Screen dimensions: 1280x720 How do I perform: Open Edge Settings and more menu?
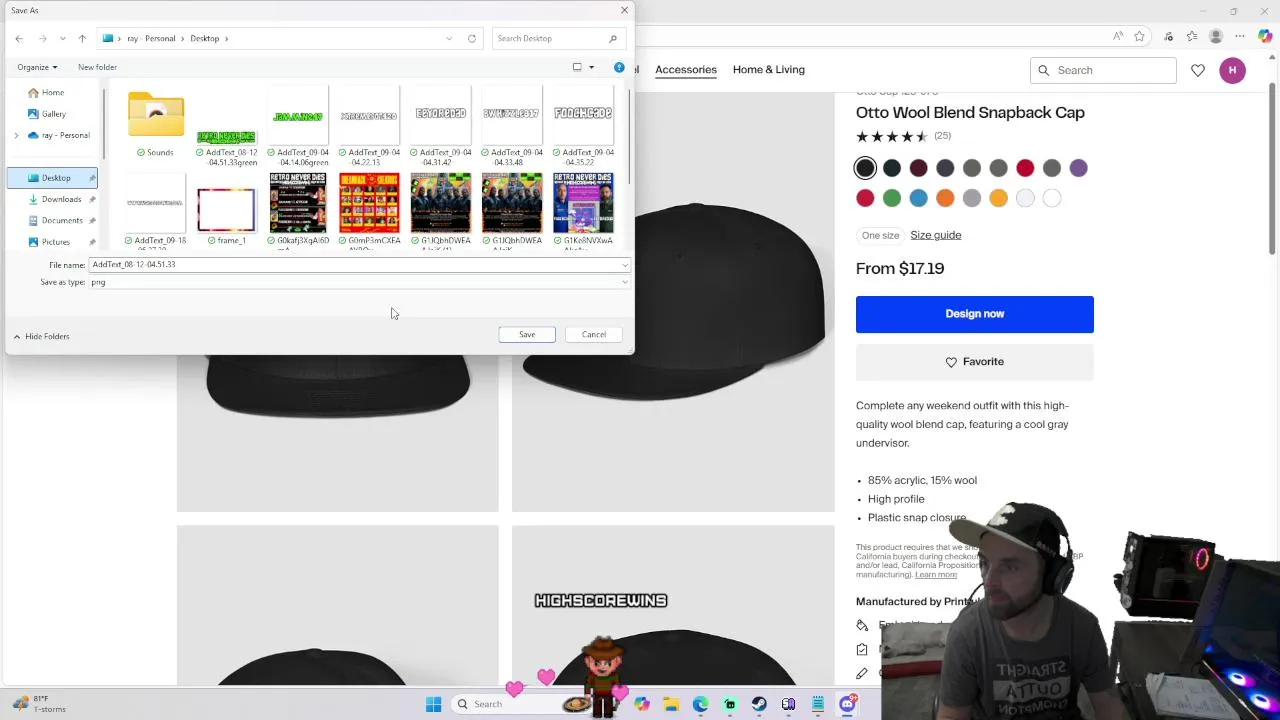point(1241,37)
